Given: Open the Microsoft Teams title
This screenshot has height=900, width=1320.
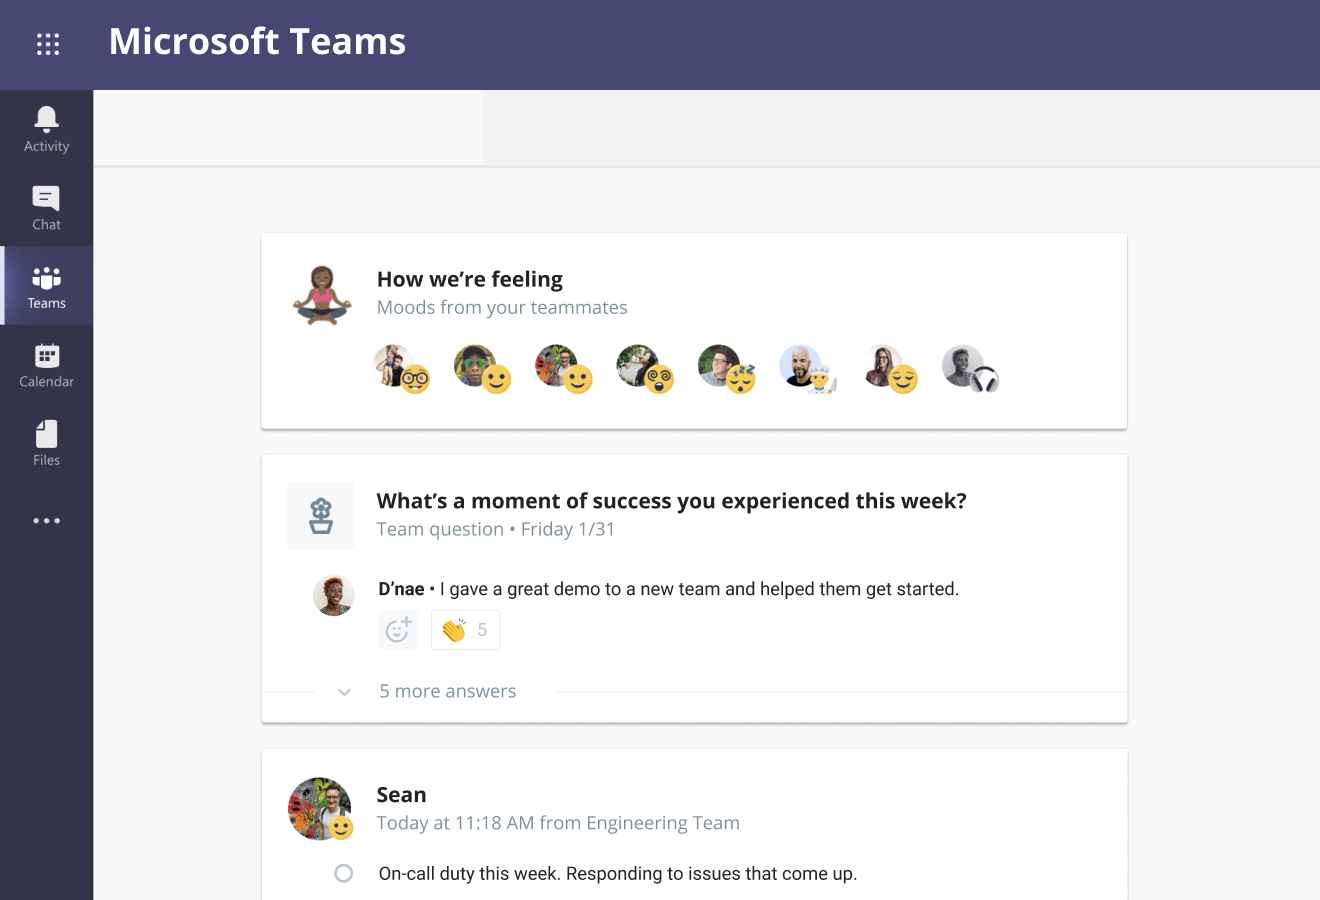Looking at the screenshot, I should [x=257, y=42].
